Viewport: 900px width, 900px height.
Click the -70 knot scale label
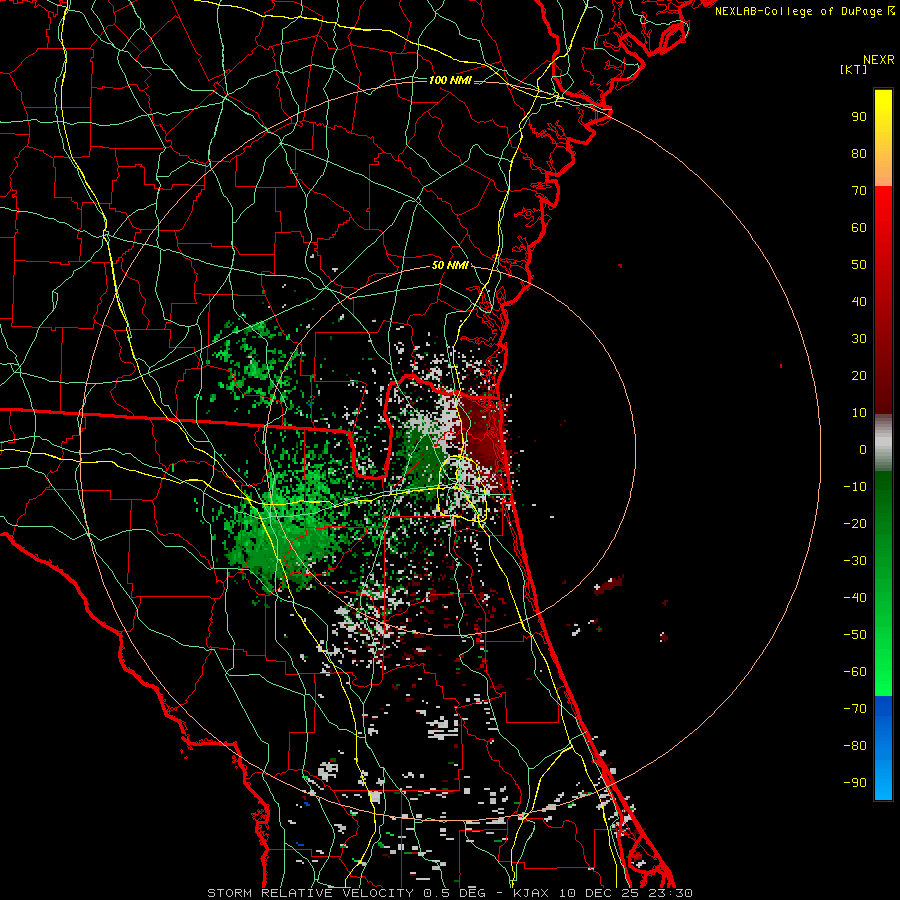click(x=855, y=709)
